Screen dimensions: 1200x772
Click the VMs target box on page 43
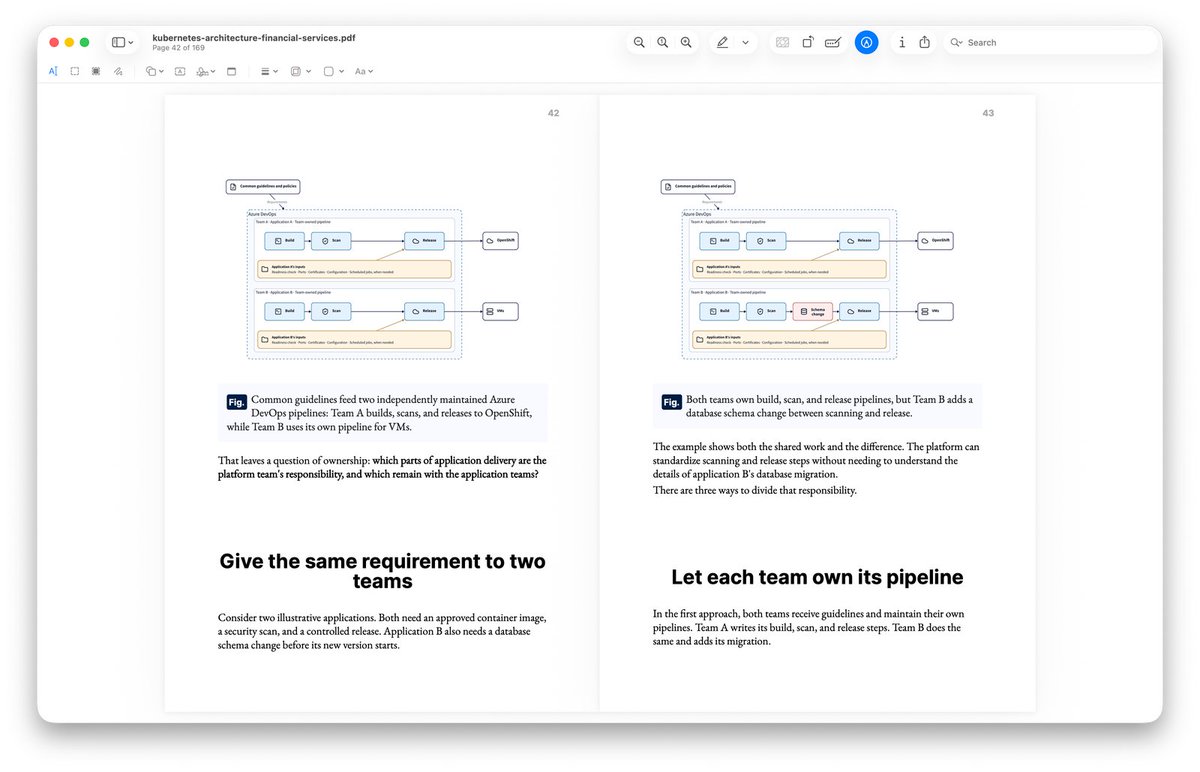pos(935,311)
